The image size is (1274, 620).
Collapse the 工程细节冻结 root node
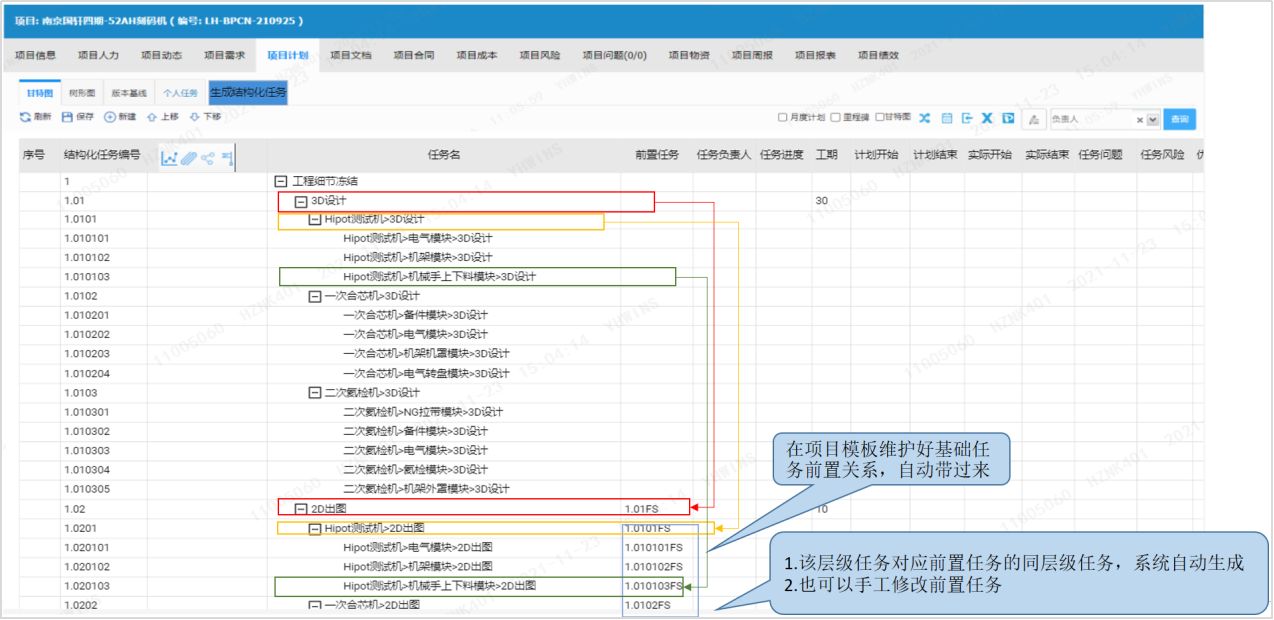pos(281,182)
